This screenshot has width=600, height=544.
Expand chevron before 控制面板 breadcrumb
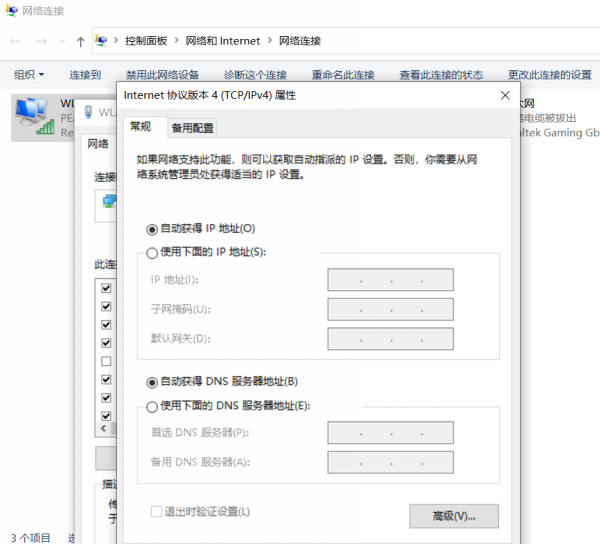(x=116, y=40)
